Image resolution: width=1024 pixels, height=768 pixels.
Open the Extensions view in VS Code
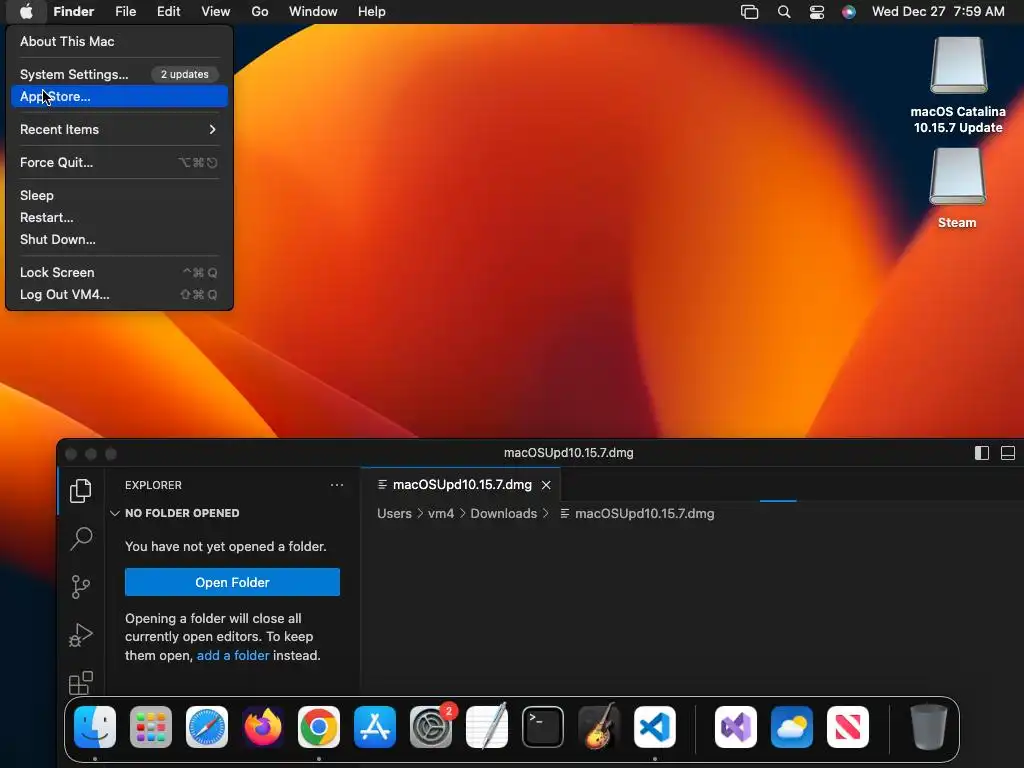(80, 682)
